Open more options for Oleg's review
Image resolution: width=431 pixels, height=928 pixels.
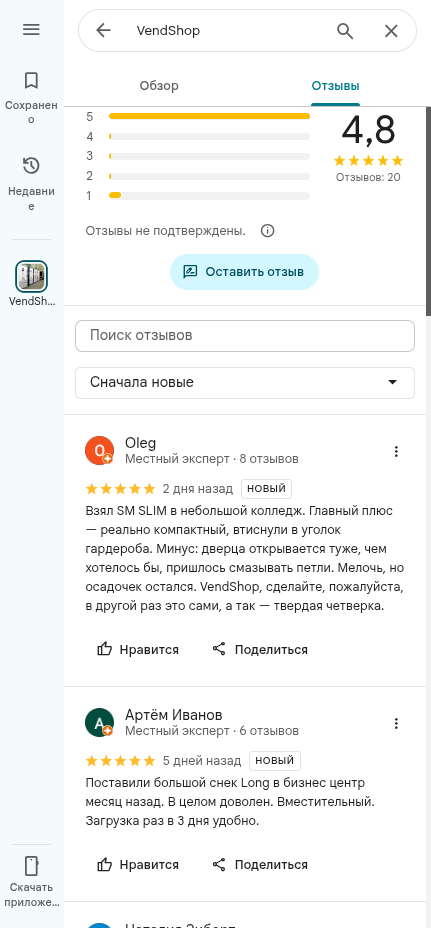tap(396, 452)
